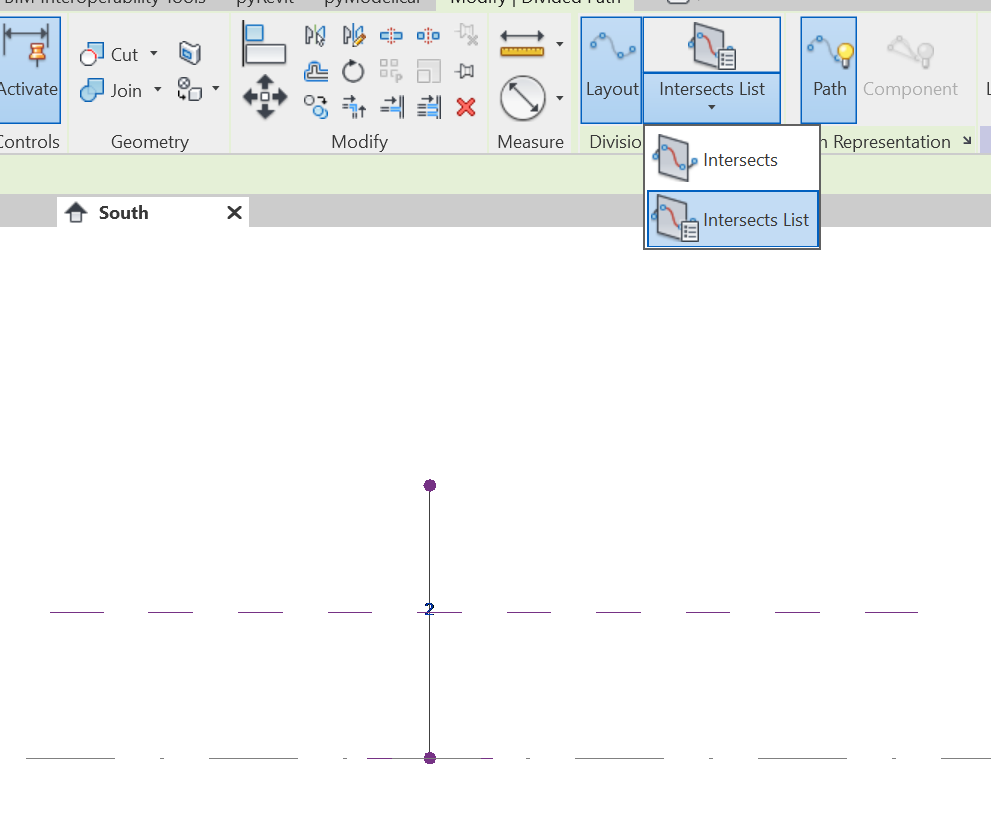Click the Unpin tool icon
The height and width of the screenshot is (833, 991).
[x=466, y=34]
